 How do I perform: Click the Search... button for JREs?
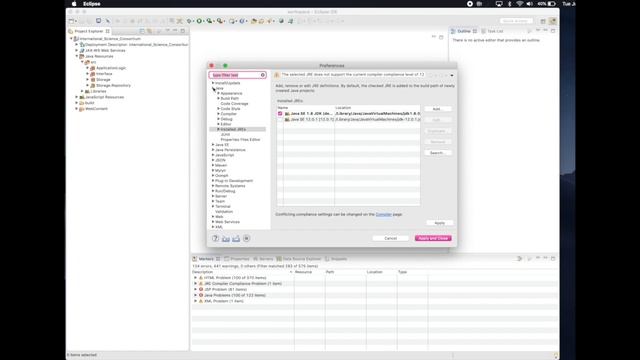[x=437, y=153]
